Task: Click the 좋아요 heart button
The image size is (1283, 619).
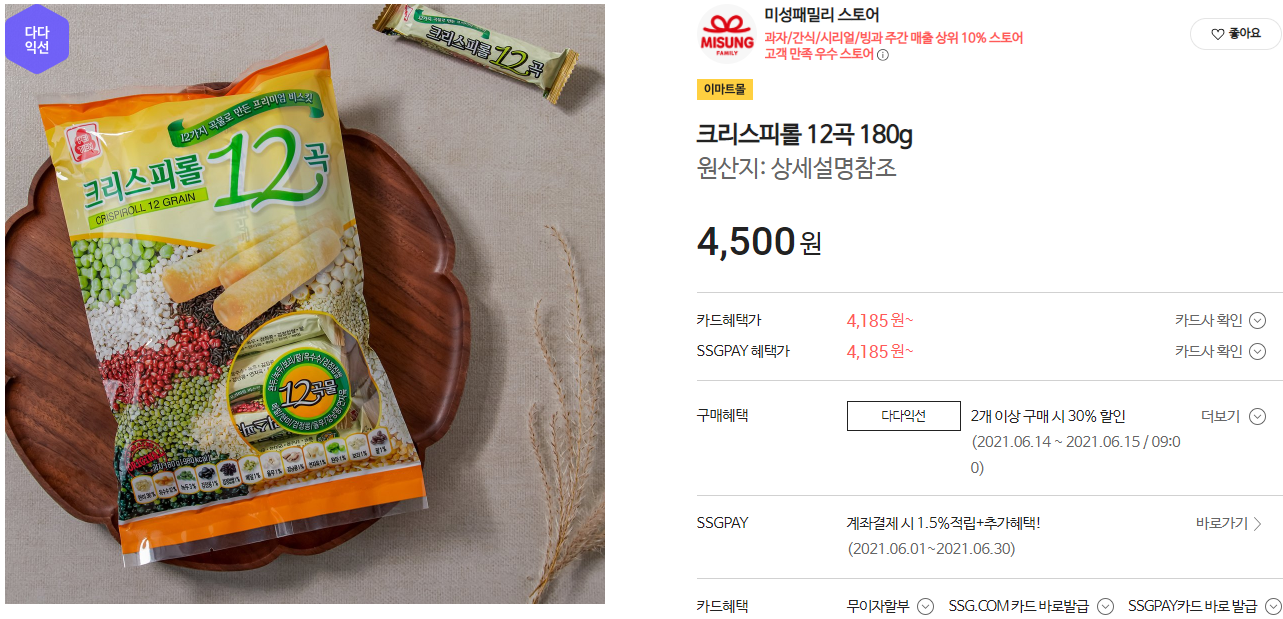Action: pos(1235,34)
